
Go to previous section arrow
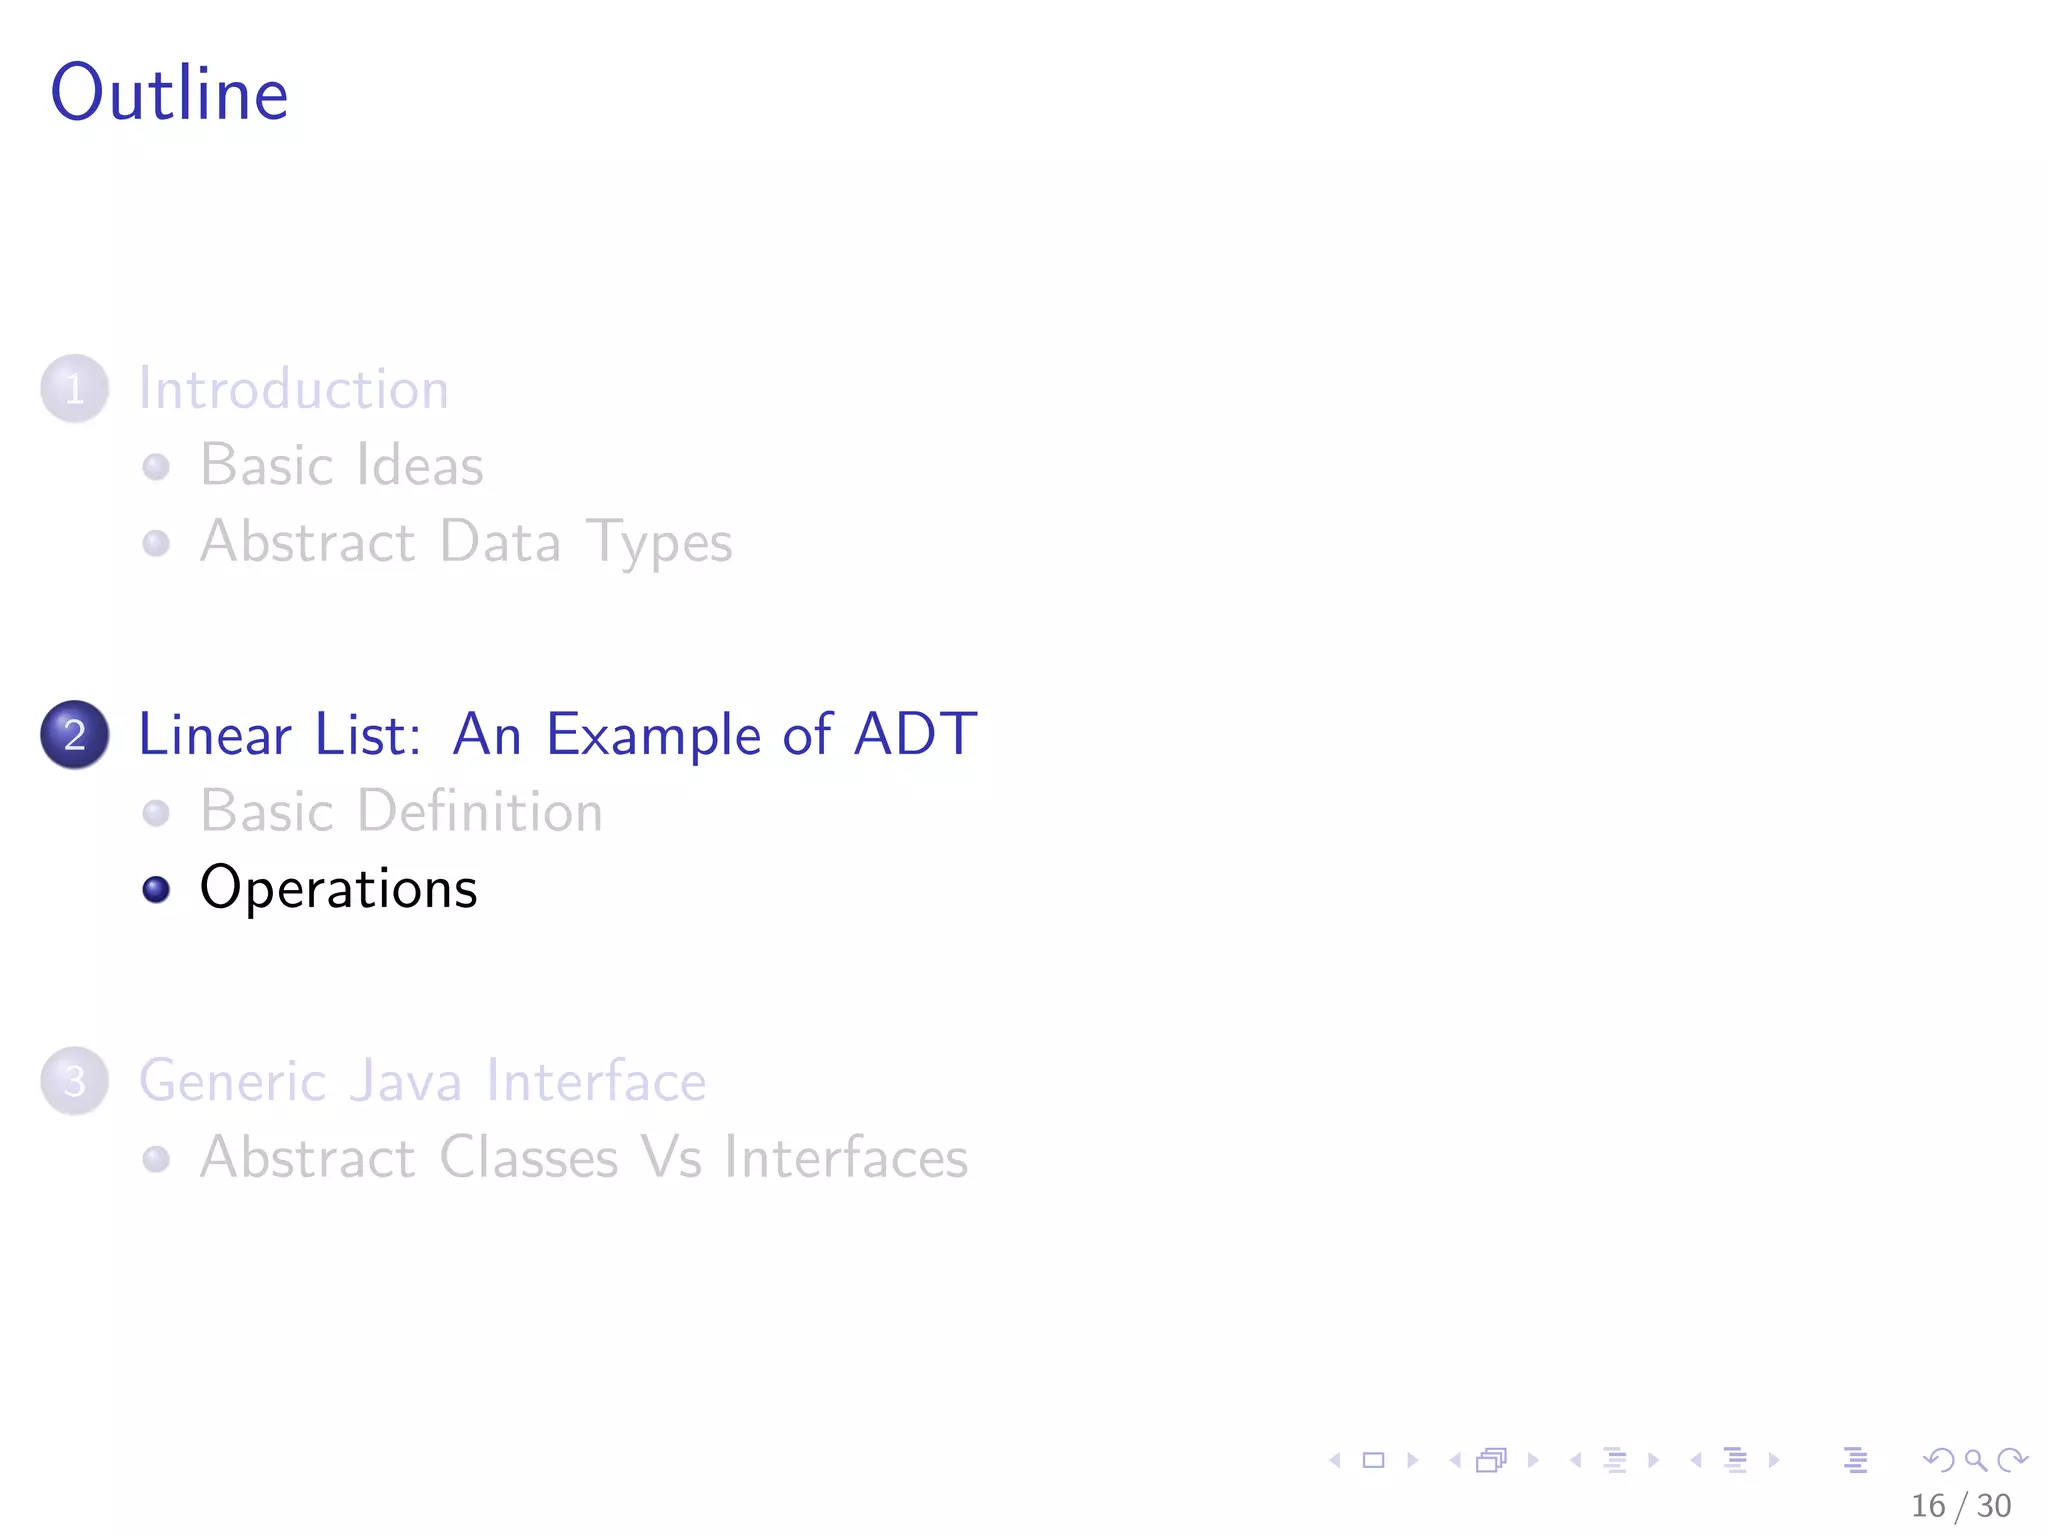[x=1696, y=1460]
